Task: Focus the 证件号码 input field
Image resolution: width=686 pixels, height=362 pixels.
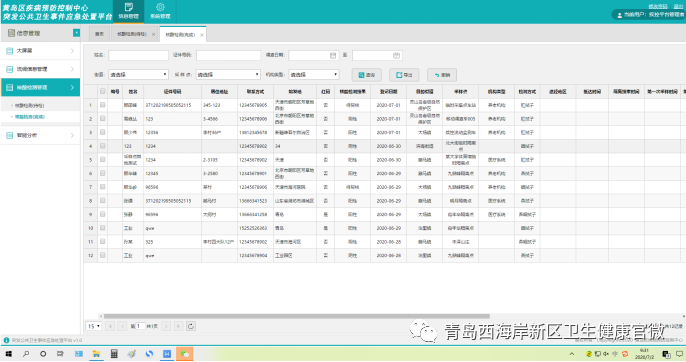Action: 228,56
